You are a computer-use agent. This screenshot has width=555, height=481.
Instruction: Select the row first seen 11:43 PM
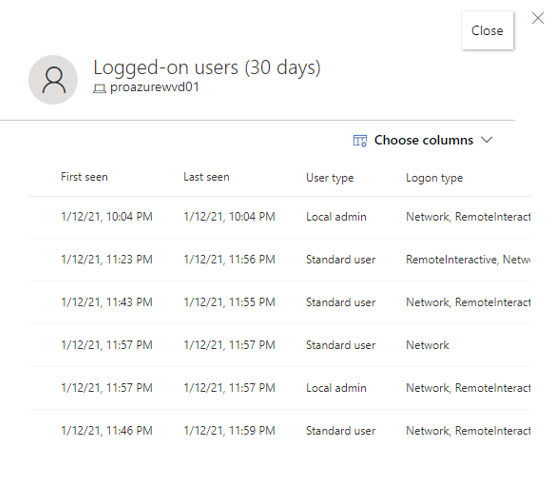tap(279, 302)
